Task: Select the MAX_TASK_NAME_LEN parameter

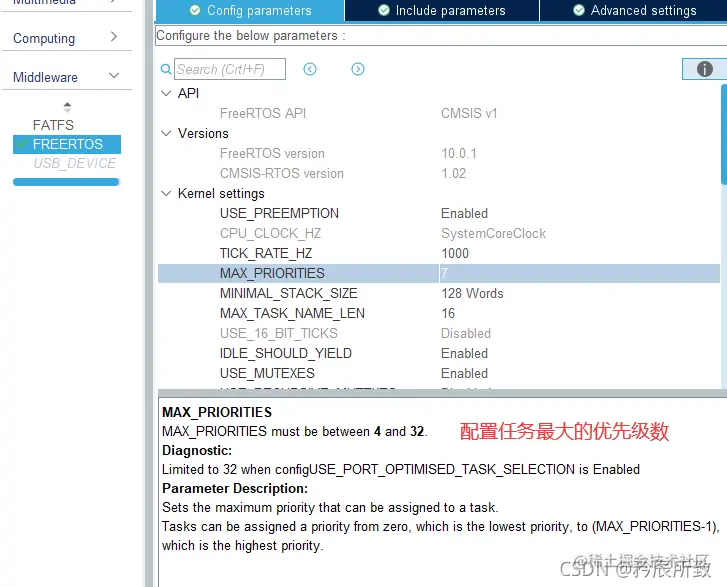Action: tap(292, 313)
